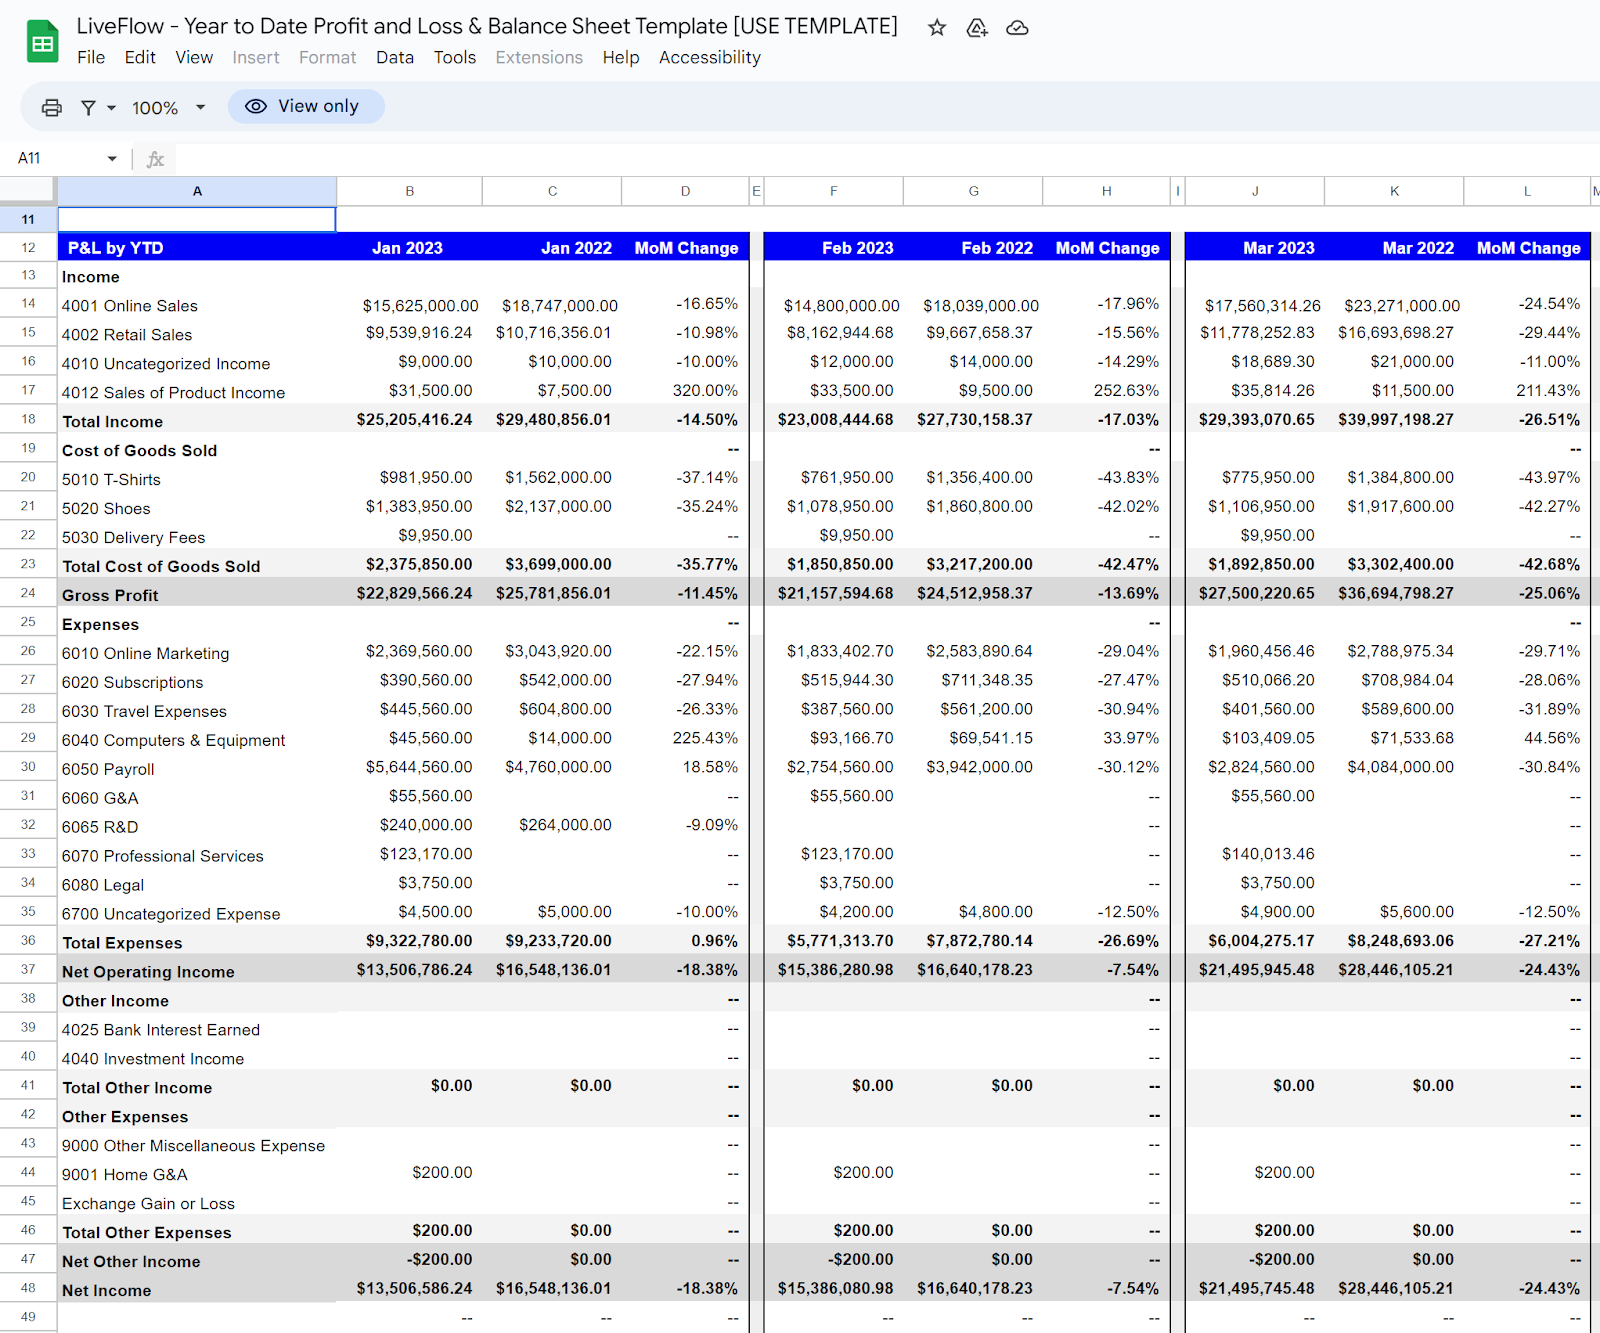Open the Data menu
Screen dimensions: 1600x1333
[395, 57]
